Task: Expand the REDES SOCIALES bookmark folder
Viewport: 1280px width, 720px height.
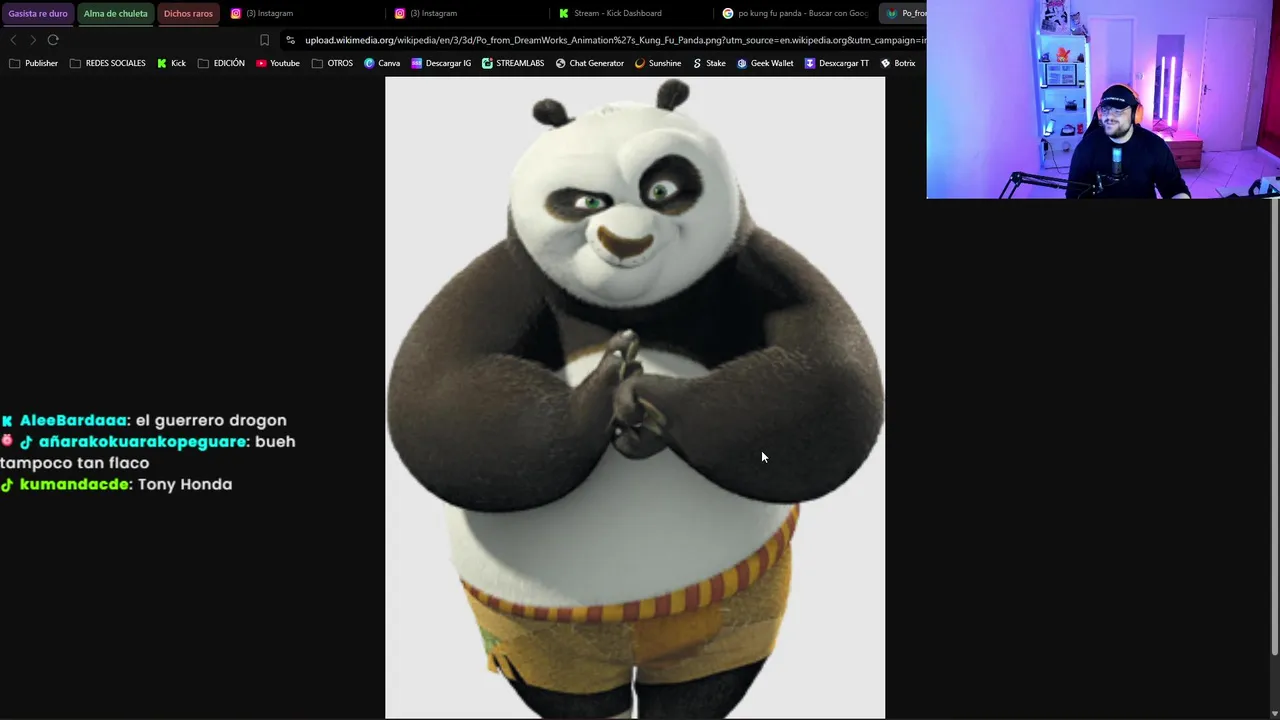Action: [x=107, y=63]
